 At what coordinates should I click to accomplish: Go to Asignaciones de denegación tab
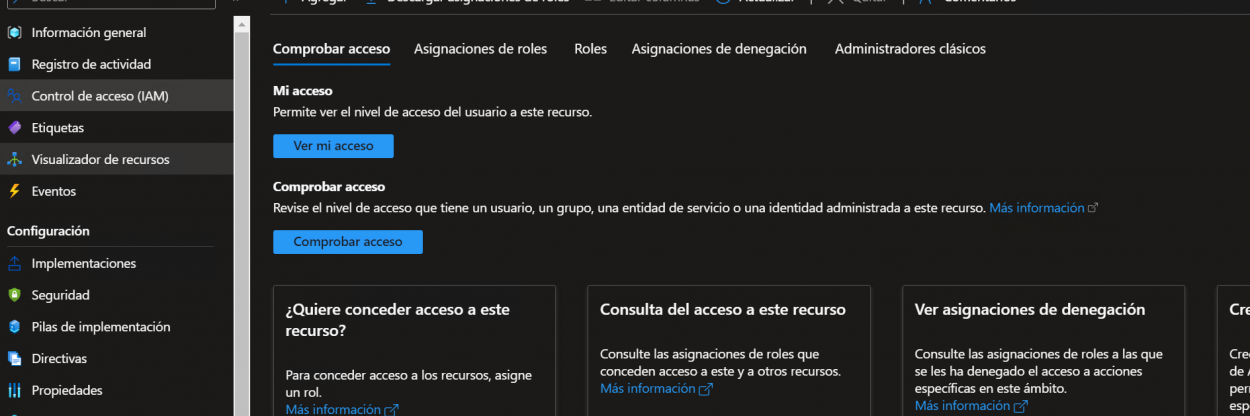(719, 49)
